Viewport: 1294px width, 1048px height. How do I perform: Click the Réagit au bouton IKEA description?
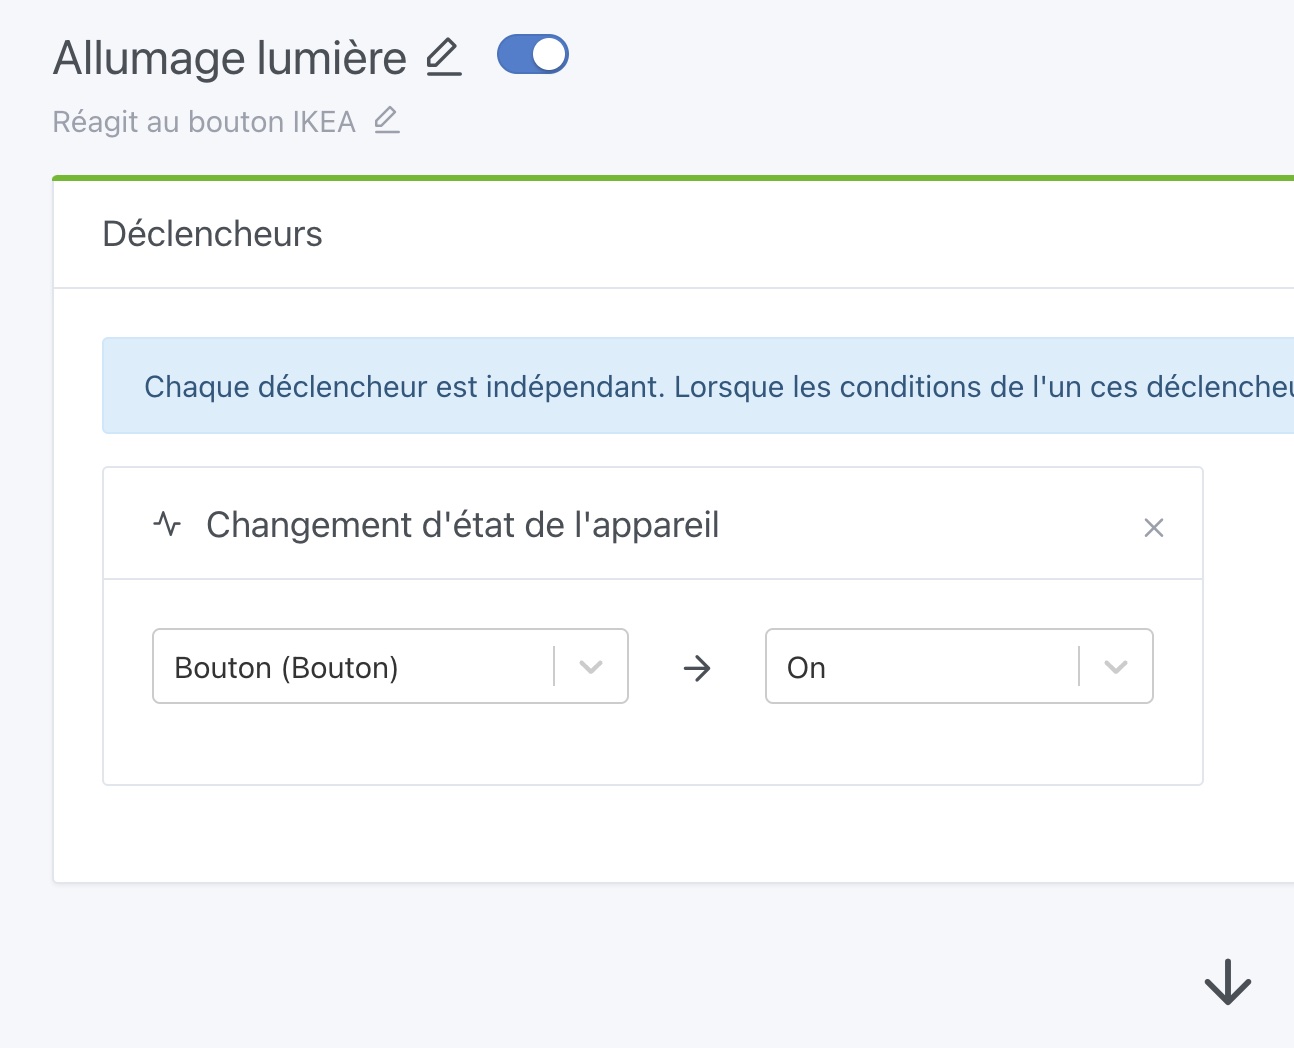(204, 122)
